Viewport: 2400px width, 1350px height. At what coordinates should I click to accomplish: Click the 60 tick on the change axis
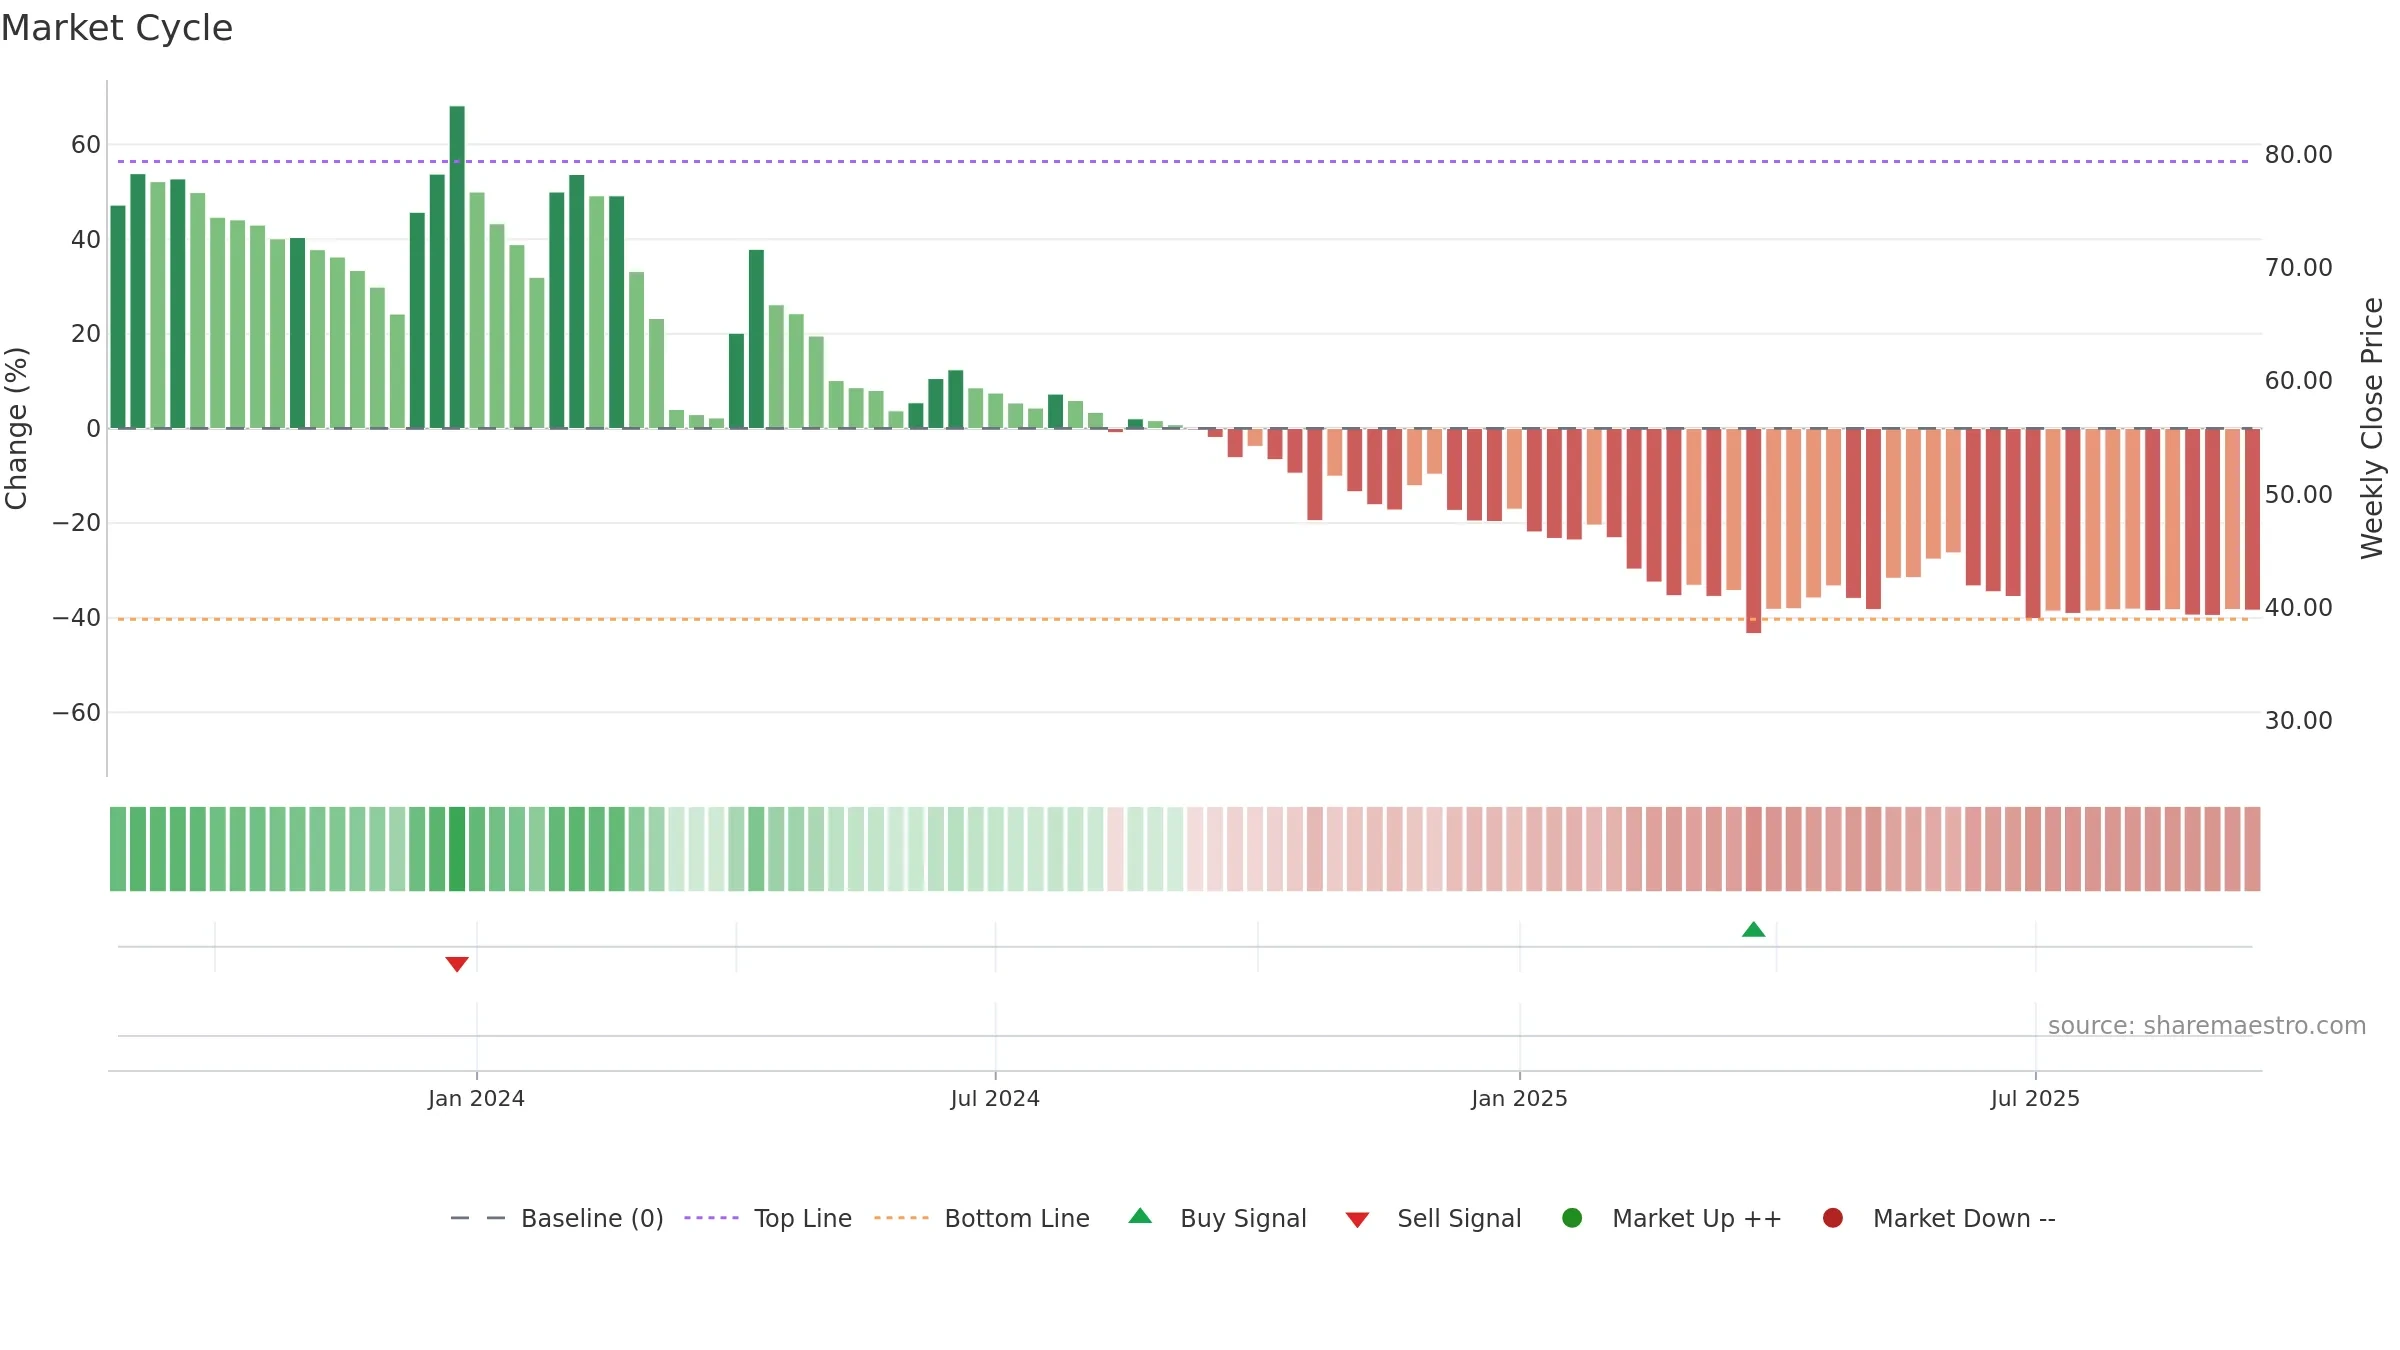[x=86, y=145]
